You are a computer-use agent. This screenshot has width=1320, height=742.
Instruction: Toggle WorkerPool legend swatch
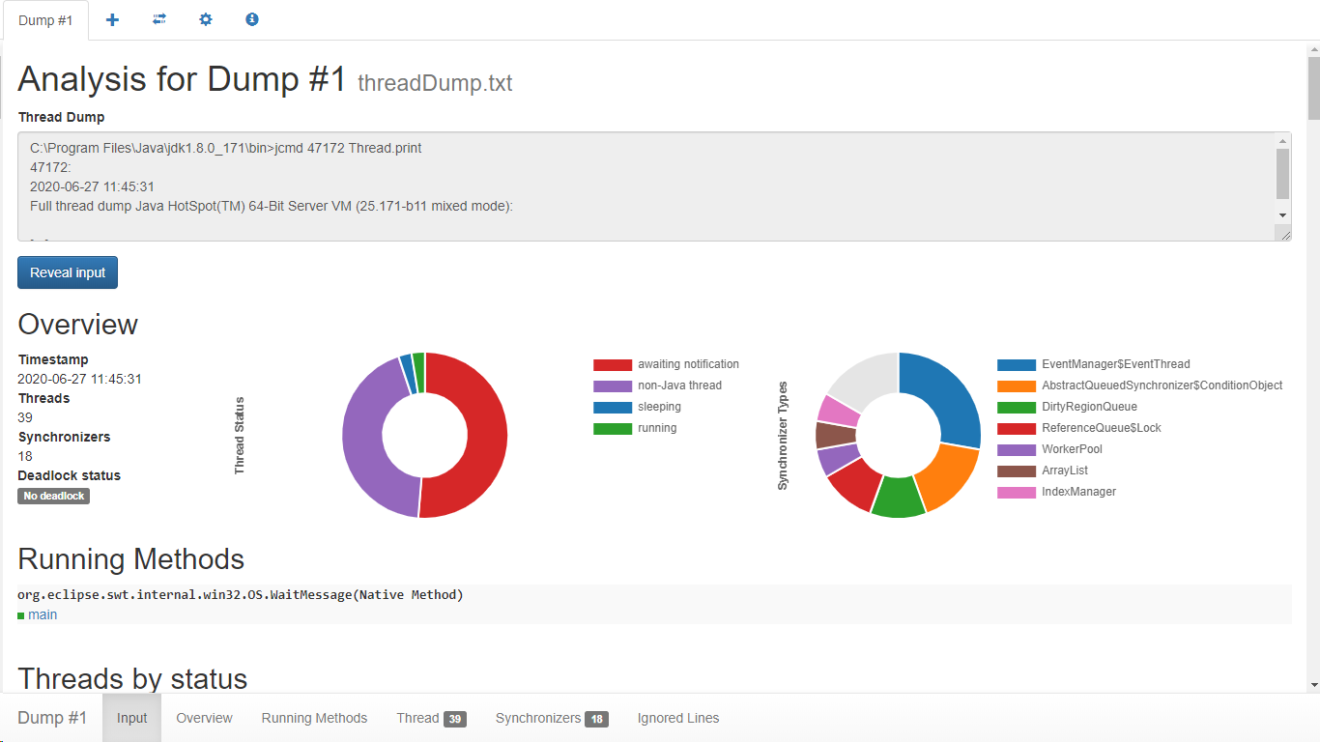(1016, 450)
